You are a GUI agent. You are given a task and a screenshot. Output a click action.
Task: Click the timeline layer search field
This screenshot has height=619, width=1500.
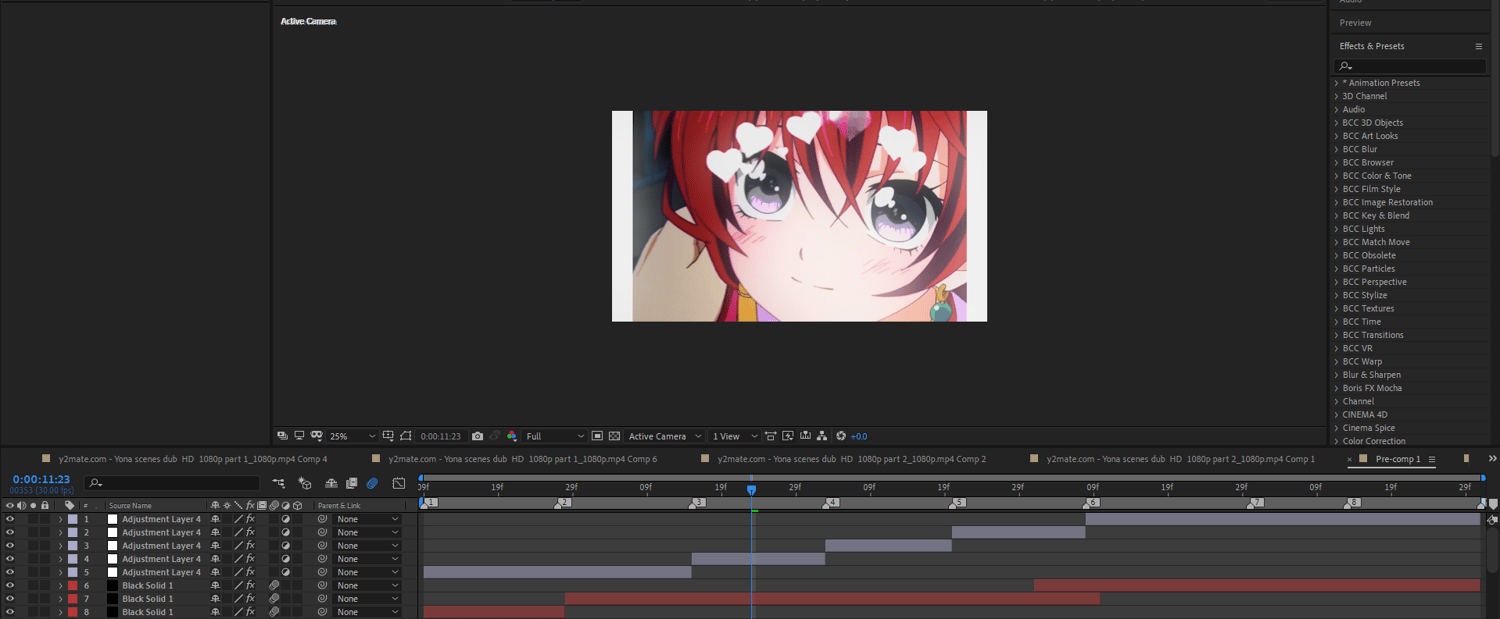(x=171, y=483)
